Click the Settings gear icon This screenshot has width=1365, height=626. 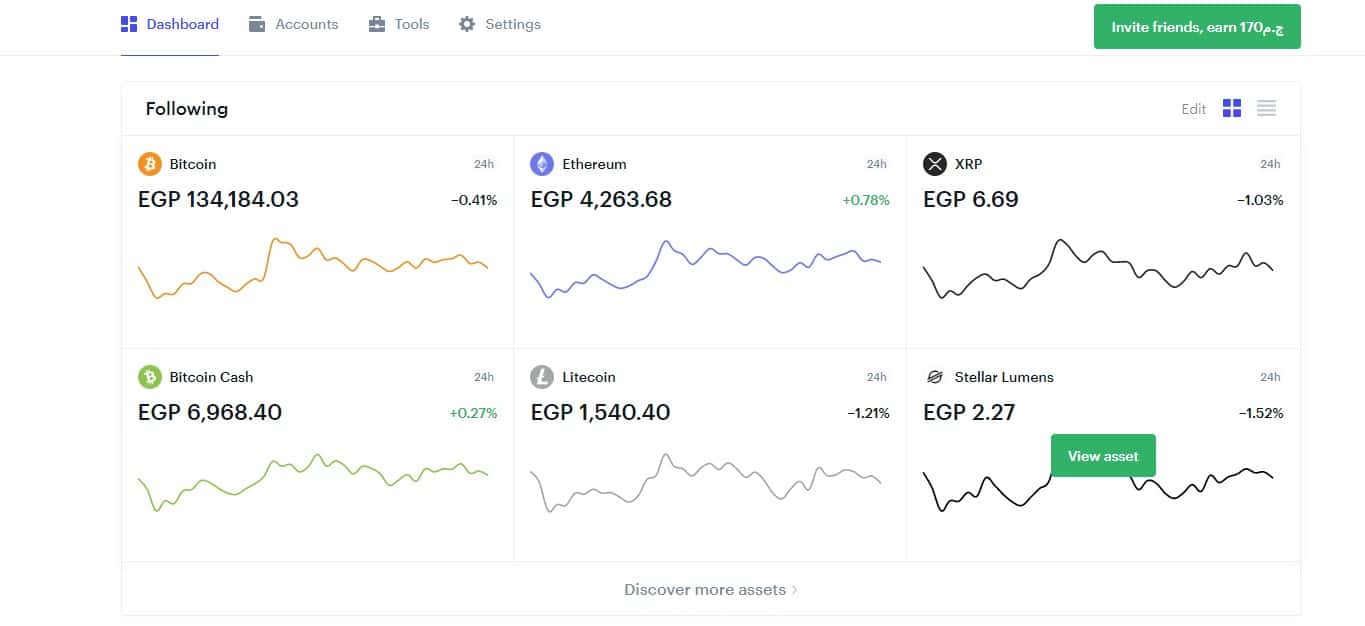click(x=467, y=24)
